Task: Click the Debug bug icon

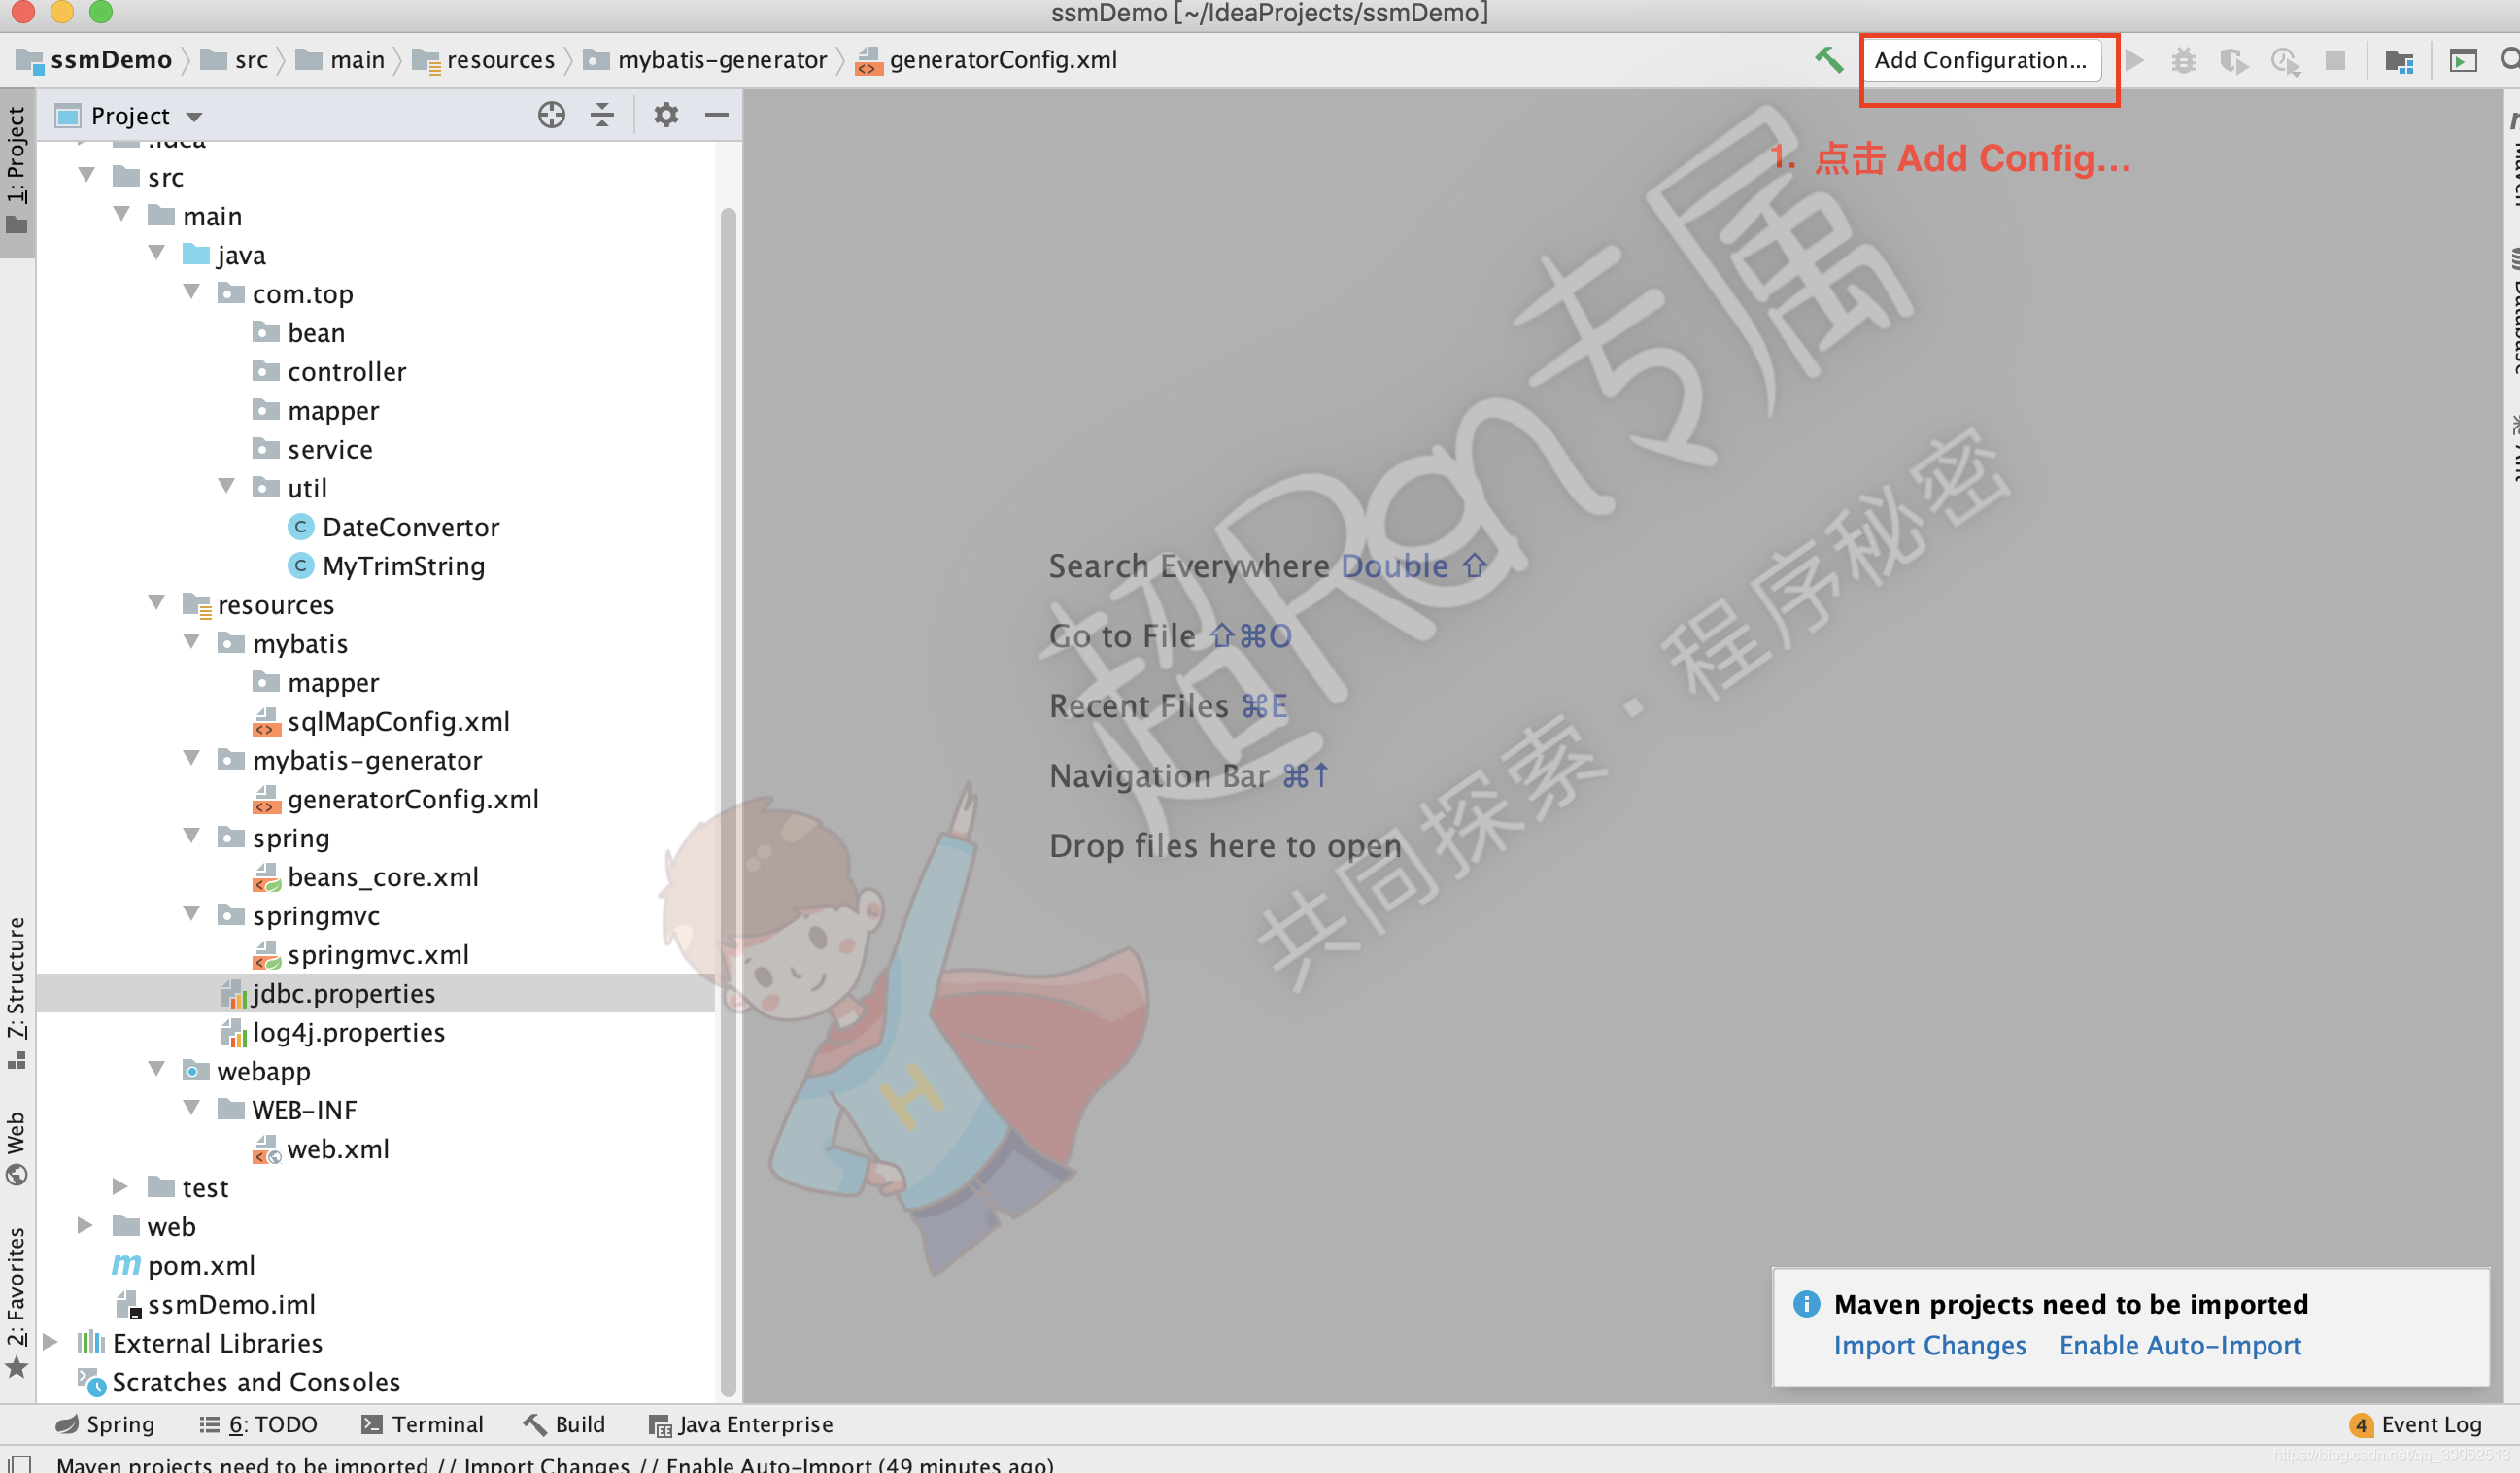Action: coord(2183,60)
